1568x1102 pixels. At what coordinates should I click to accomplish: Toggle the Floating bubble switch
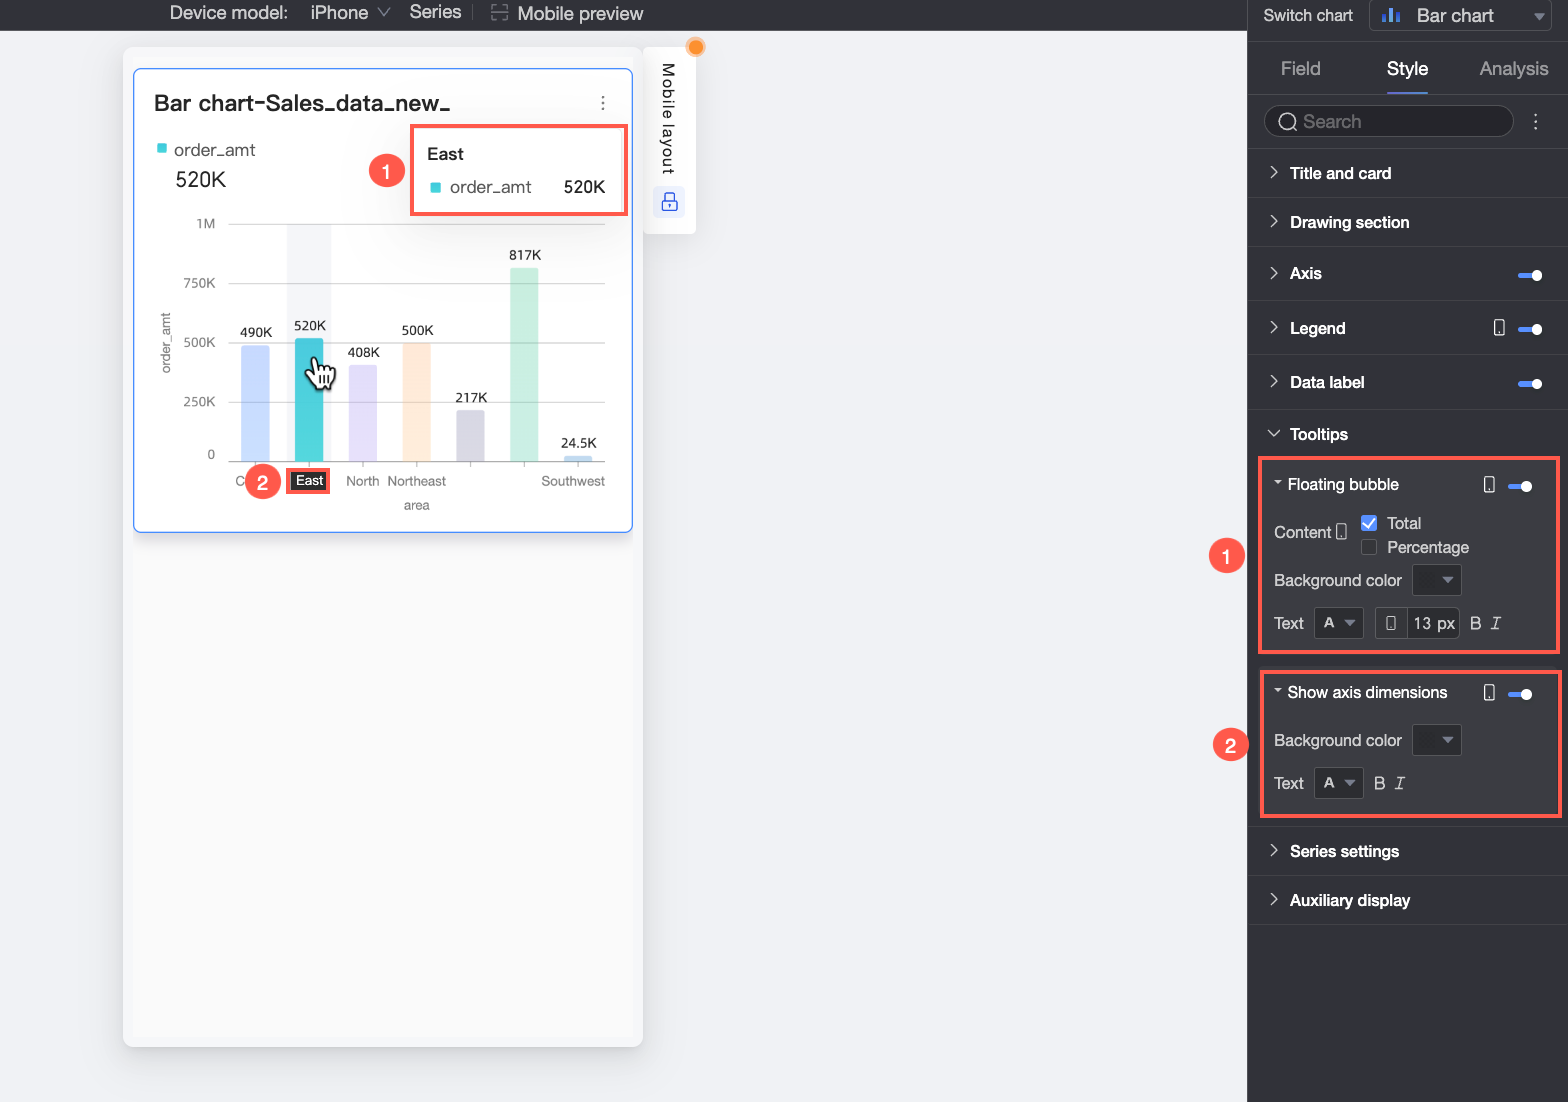[1520, 486]
